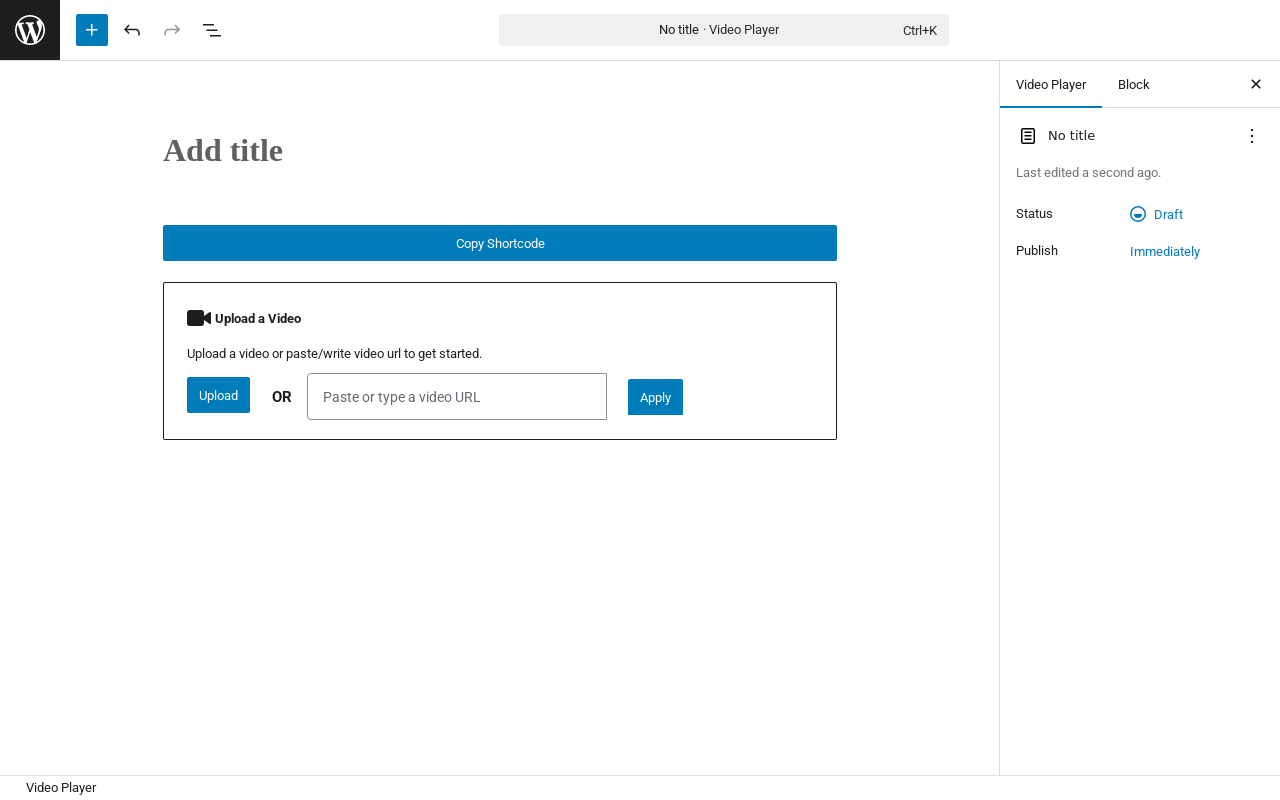Click the Last edited a second ago text
The height and width of the screenshot is (800, 1280).
(x=1088, y=173)
